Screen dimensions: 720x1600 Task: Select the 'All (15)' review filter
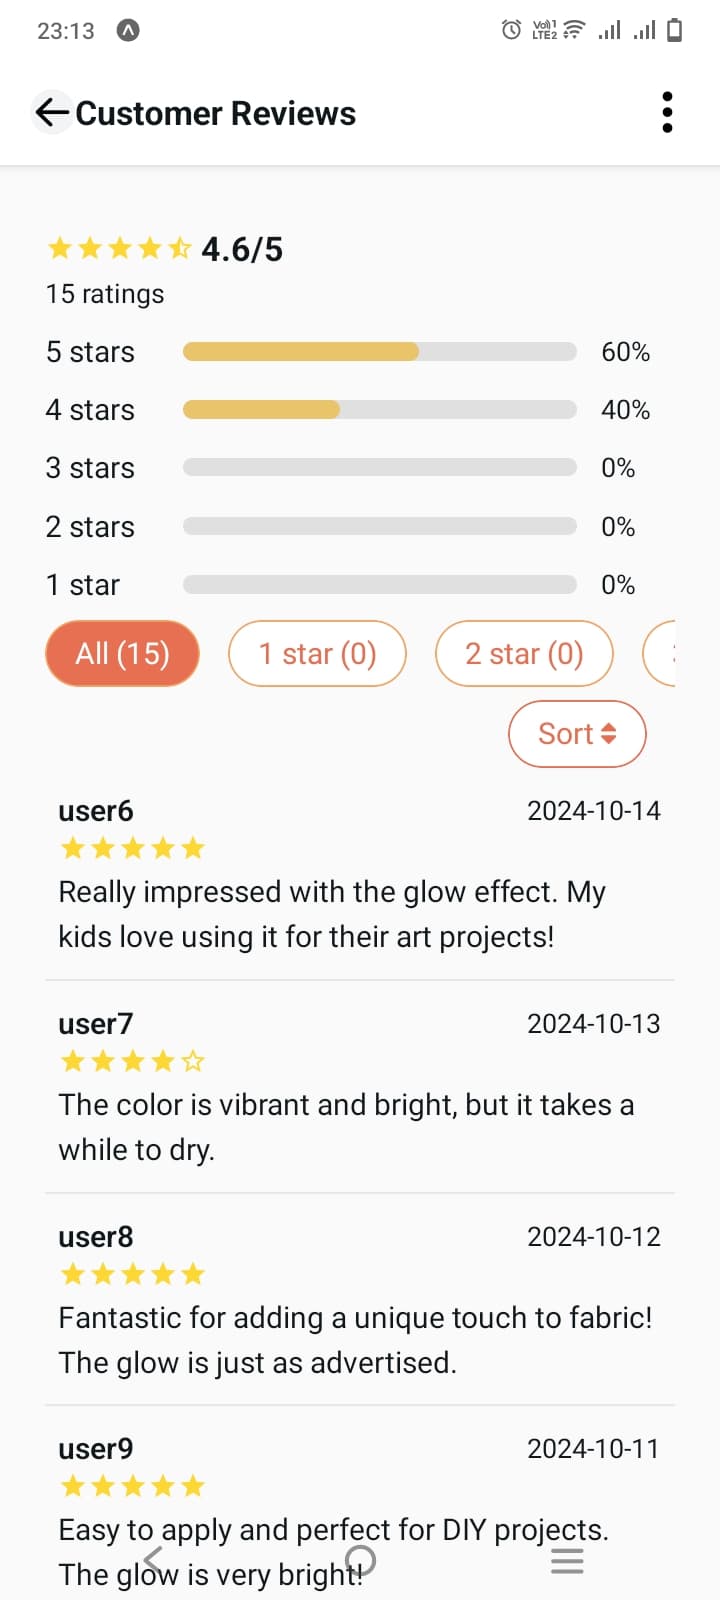coord(122,653)
